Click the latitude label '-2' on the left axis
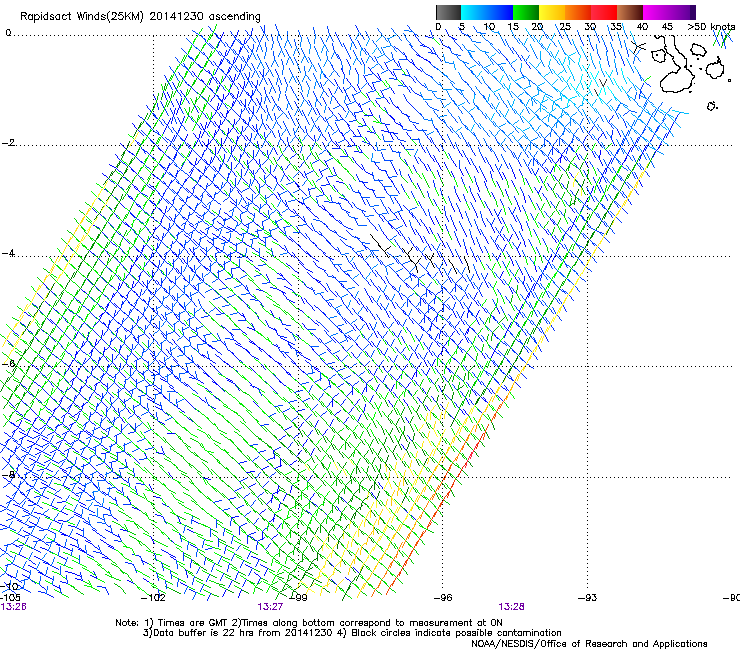The width and height of the screenshot is (740, 650). [x=8, y=143]
